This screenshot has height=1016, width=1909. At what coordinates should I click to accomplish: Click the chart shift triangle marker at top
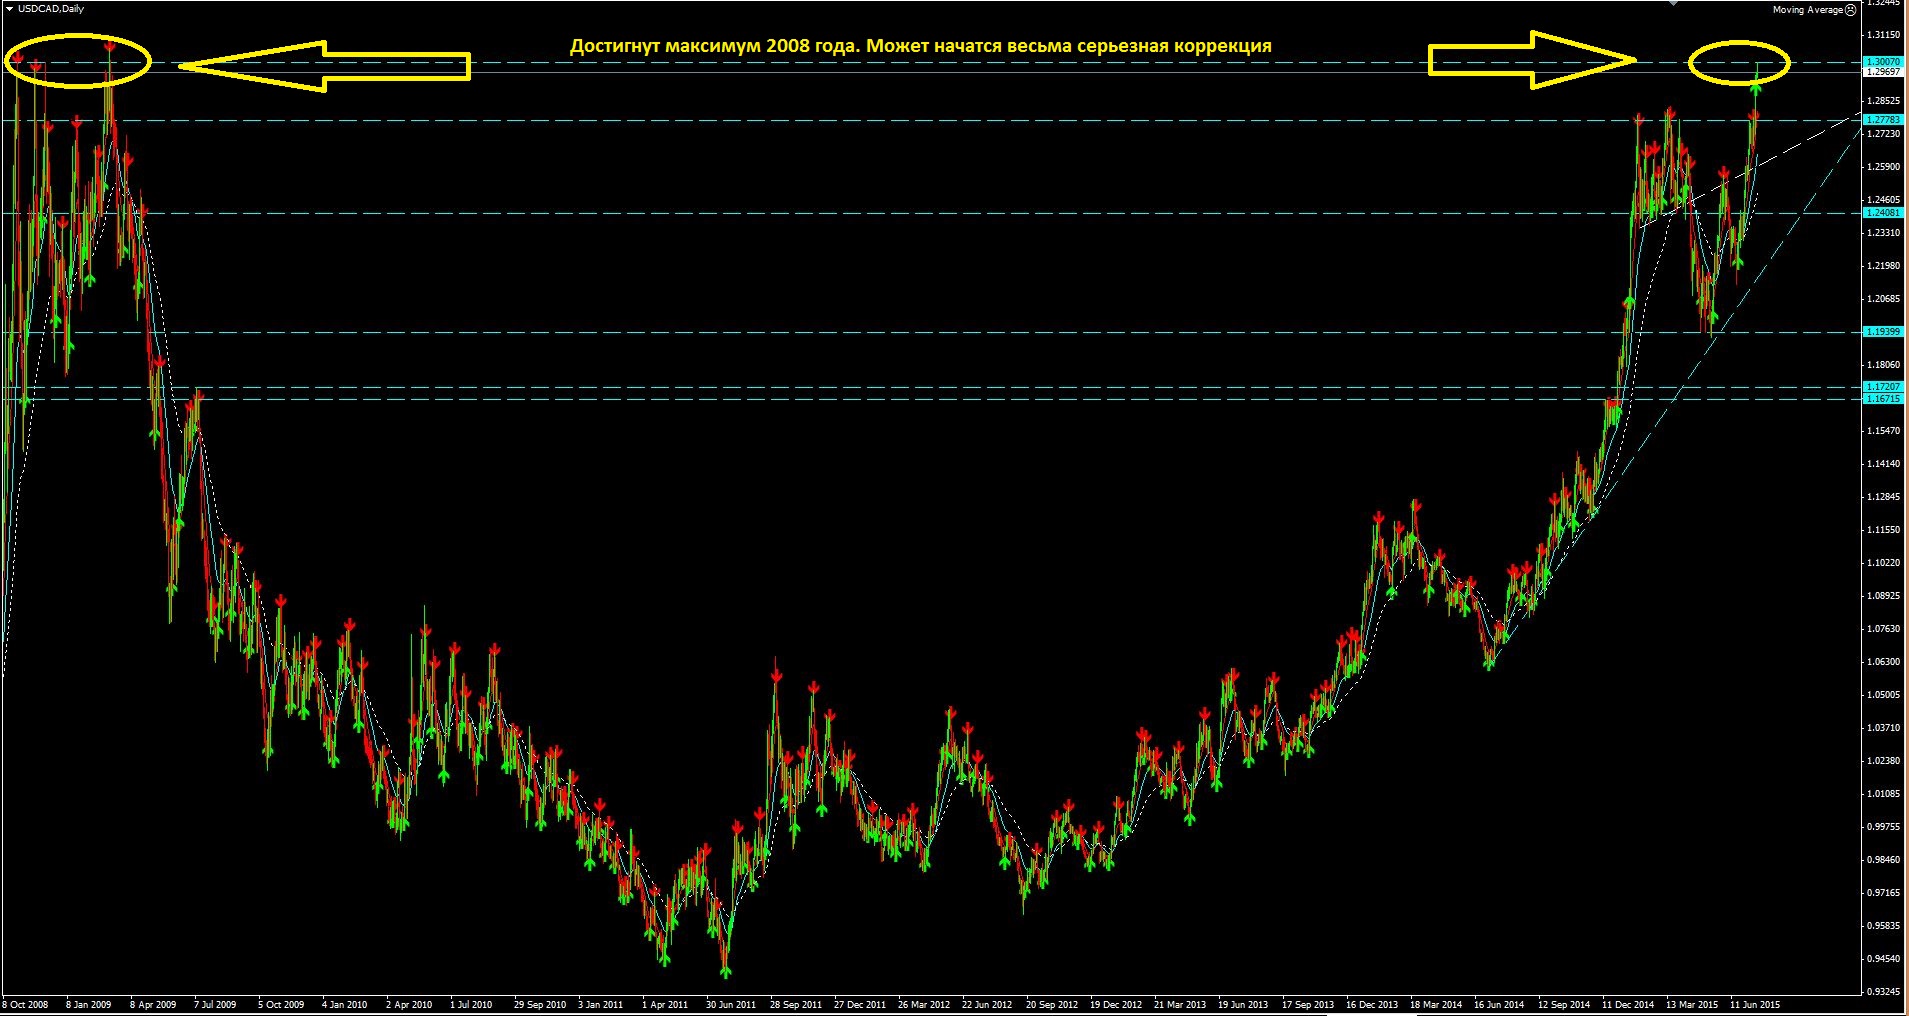[1673, 3]
